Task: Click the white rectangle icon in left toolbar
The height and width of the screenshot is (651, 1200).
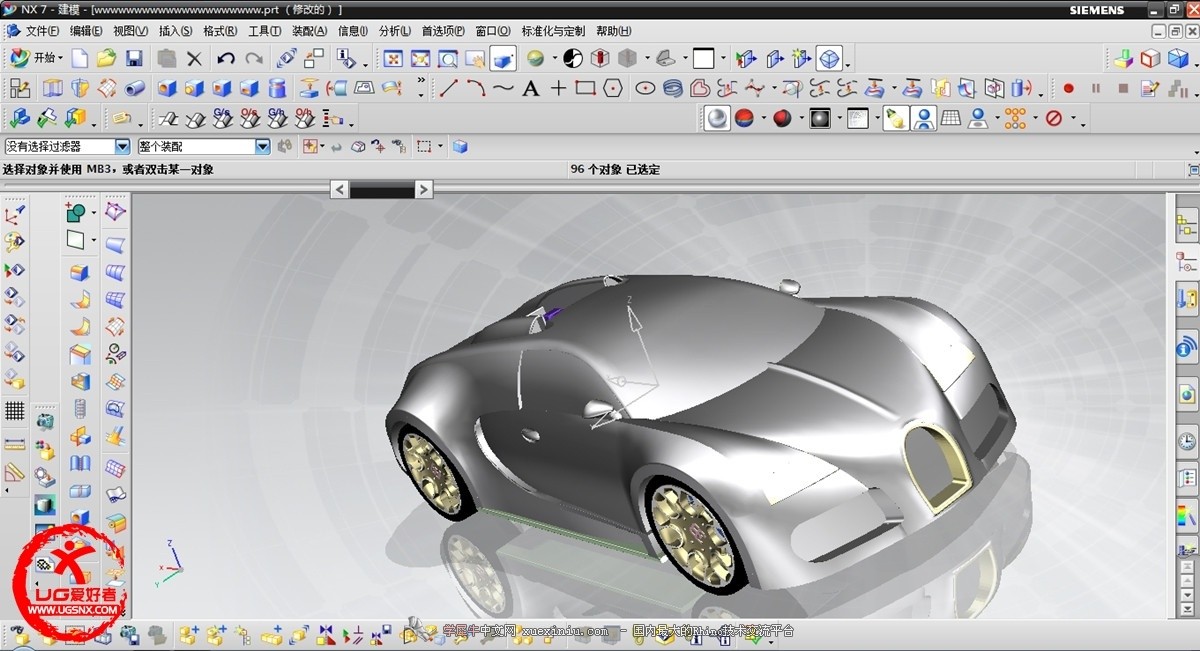Action: pos(76,240)
